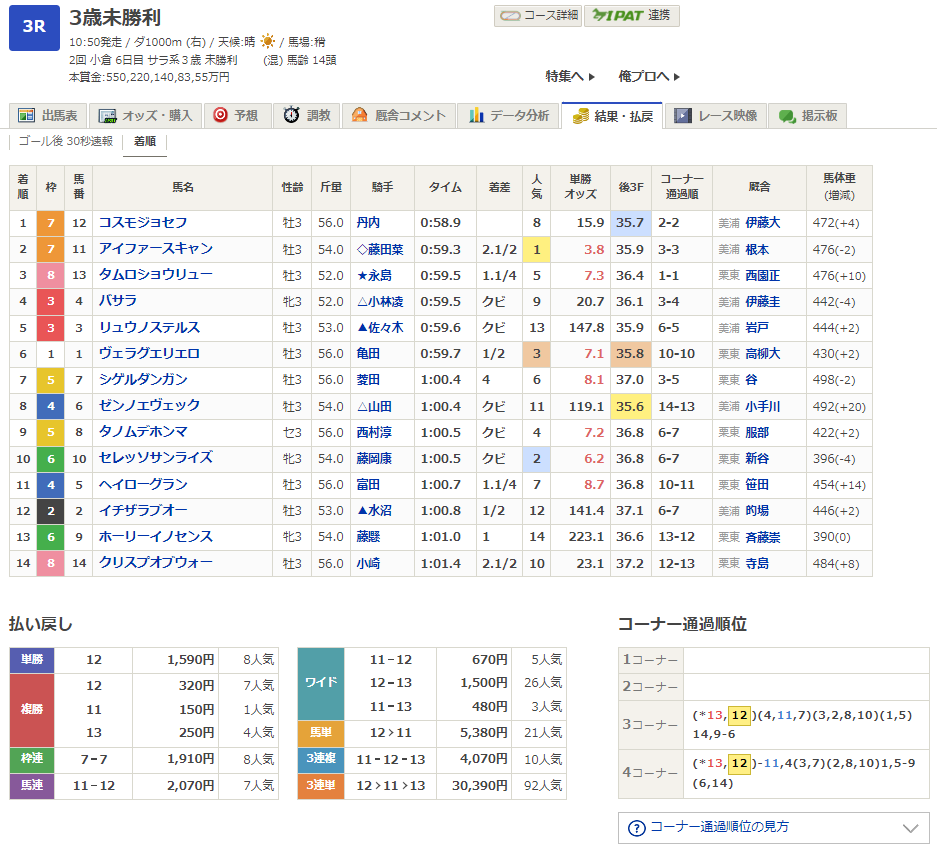Click the blue 3R race number badge

[x=34, y=27]
